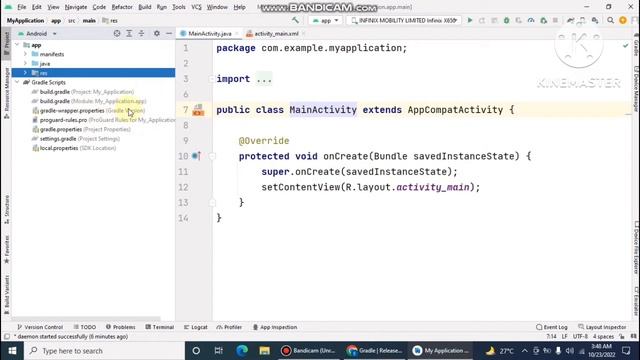Open build.gradle (Project: My_Application) file

[x=83, y=92]
